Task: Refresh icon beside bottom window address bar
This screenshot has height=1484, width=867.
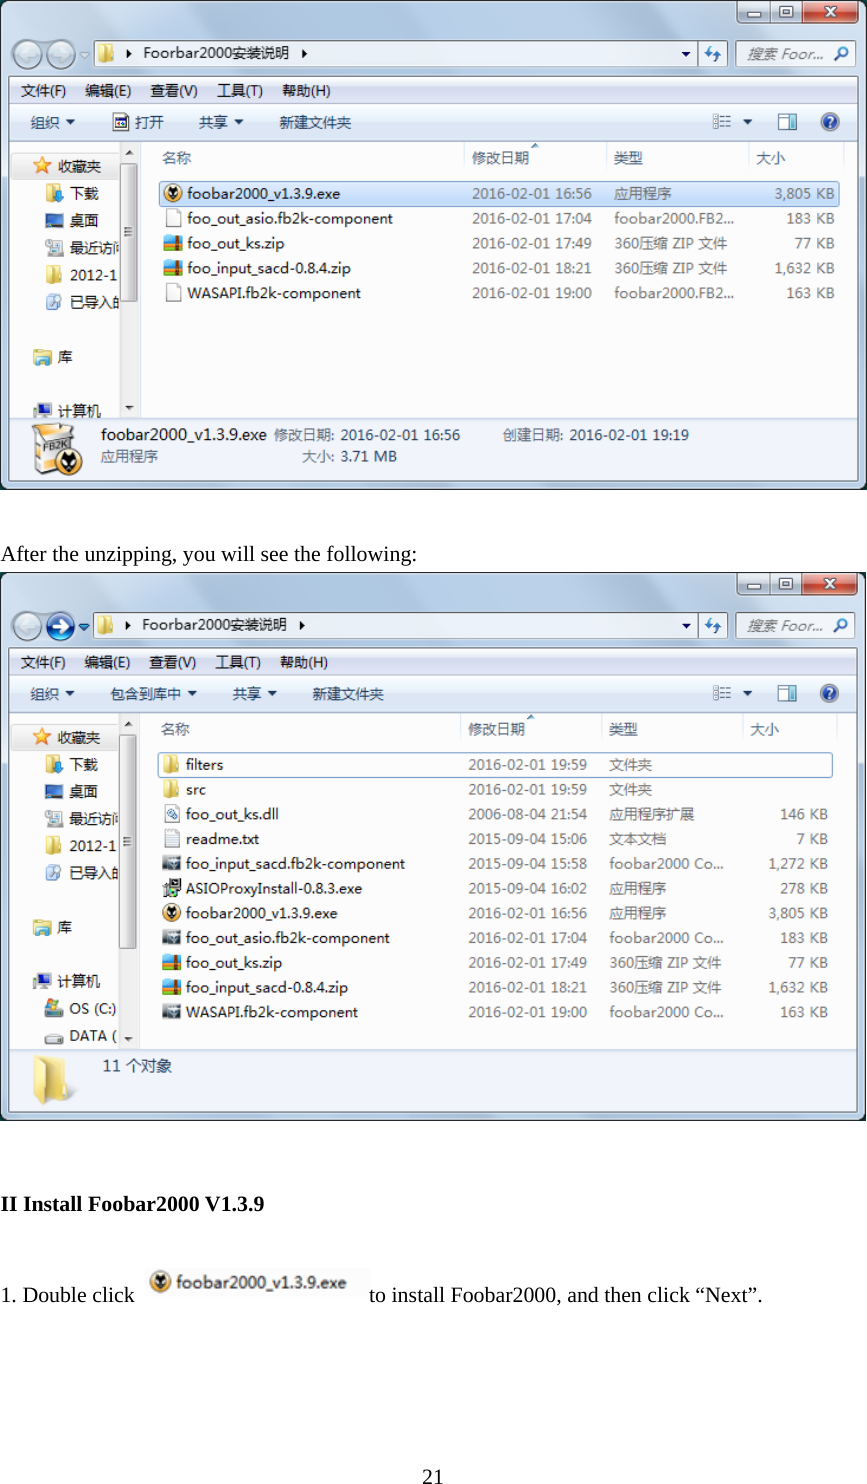Action: [713, 626]
